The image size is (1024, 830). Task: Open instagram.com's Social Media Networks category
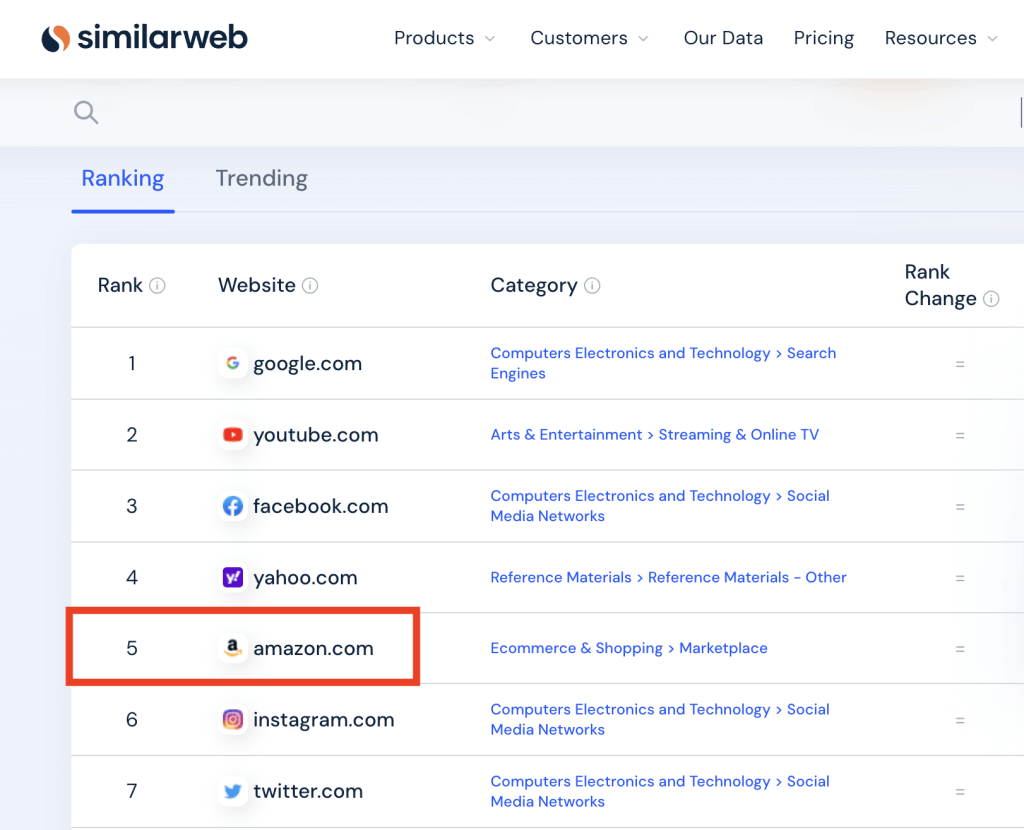coord(660,719)
